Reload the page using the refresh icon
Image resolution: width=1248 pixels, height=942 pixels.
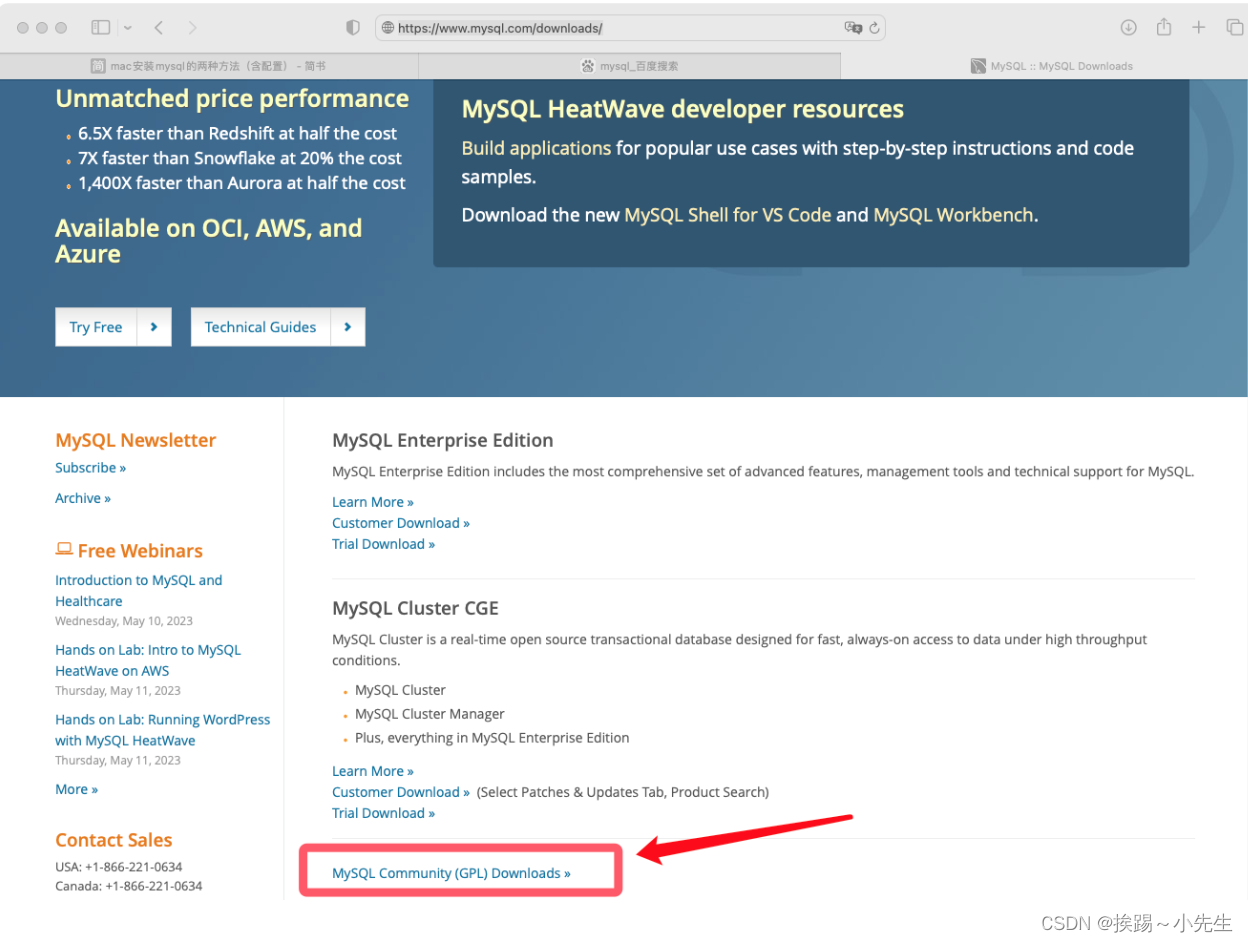pos(875,27)
